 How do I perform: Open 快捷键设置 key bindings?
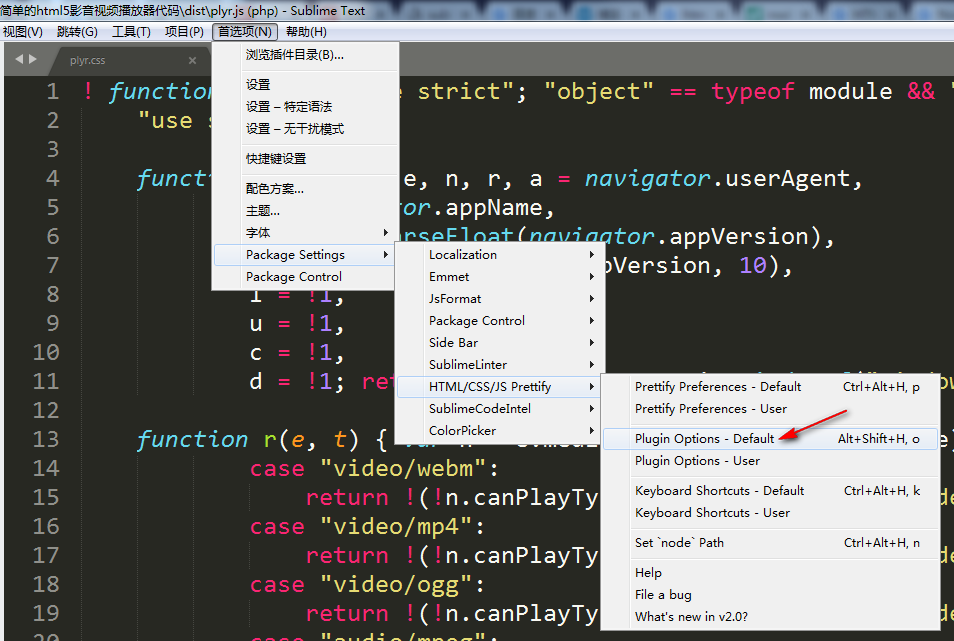click(305, 159)
